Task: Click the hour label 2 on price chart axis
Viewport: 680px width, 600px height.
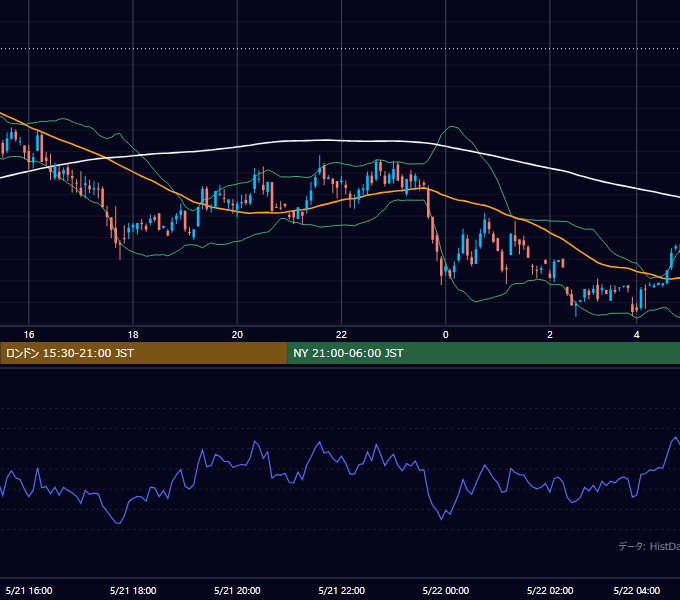Action: 550,335
